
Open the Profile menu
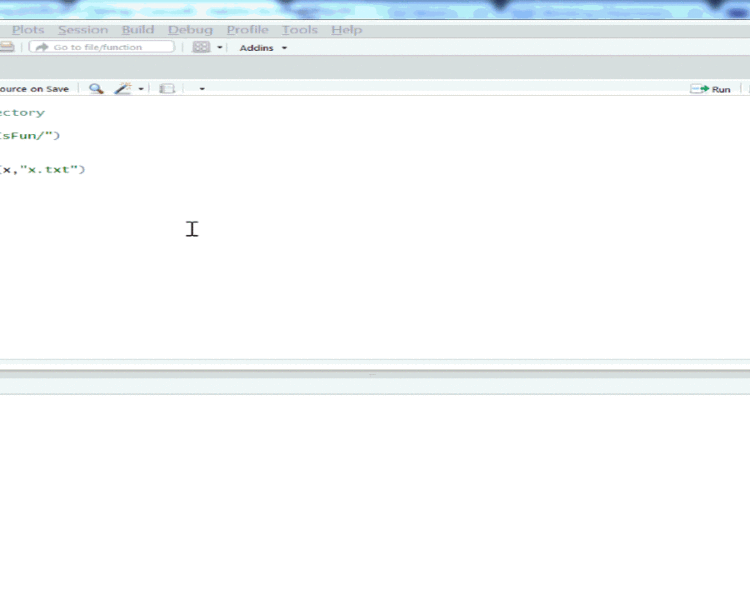tap(247, 30)
